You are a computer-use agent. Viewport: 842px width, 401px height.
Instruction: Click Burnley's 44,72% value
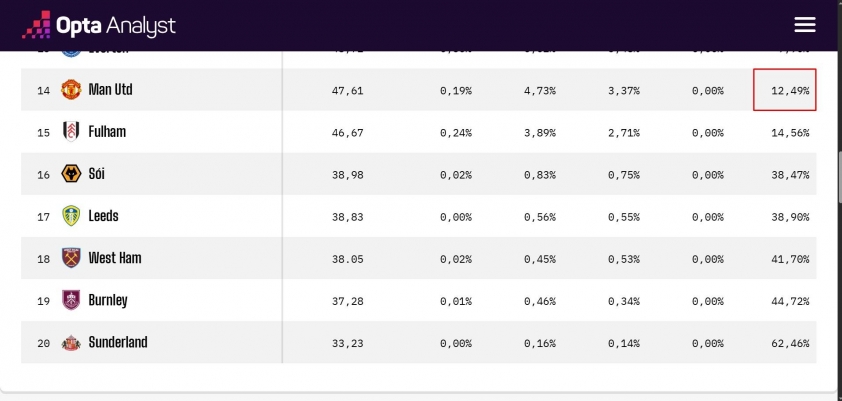tap(790, 301)
